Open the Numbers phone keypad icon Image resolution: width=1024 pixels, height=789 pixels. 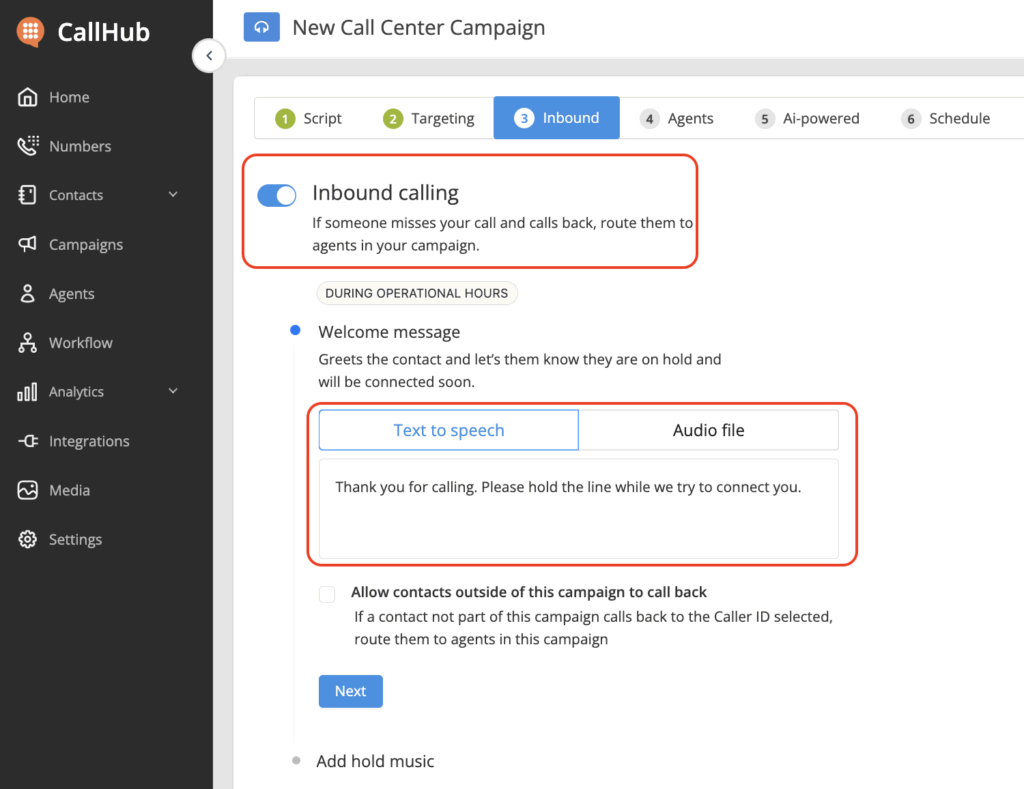tap(28, 146)
